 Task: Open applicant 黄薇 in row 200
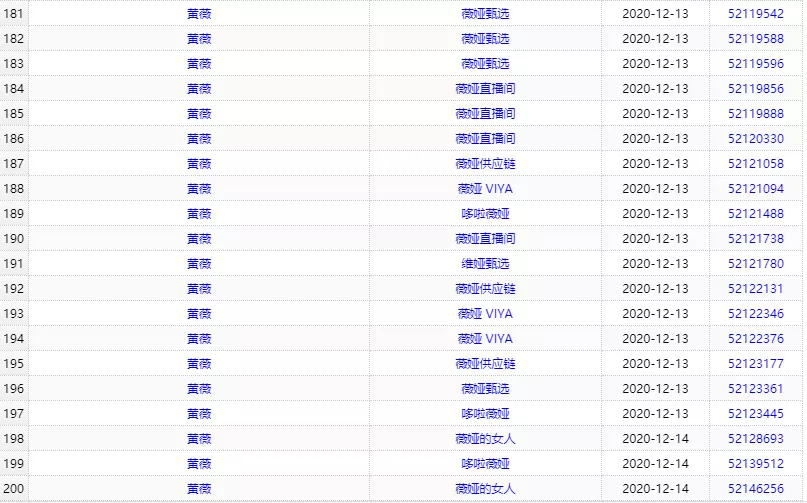point(199,489)
